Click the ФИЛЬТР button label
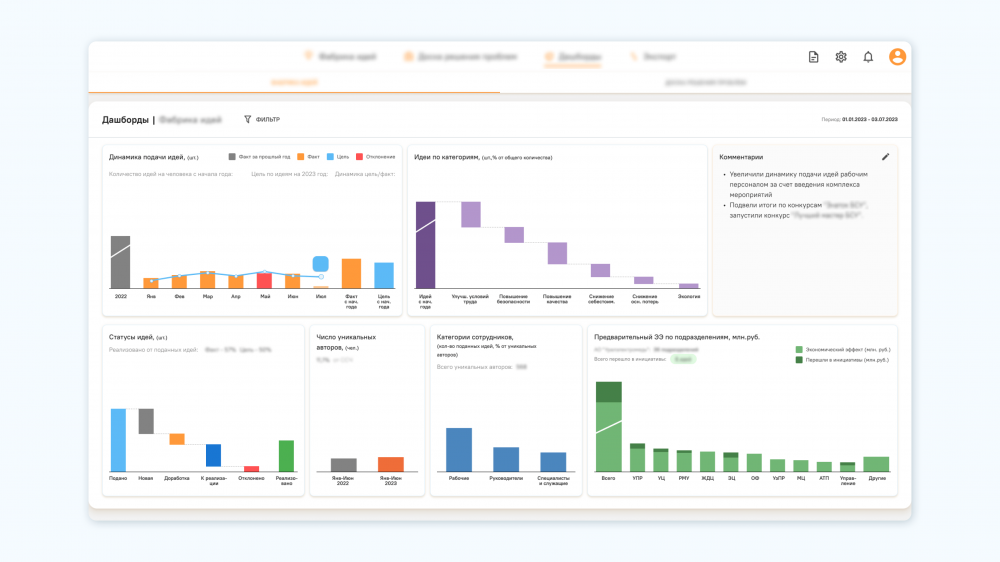Screen dimensions: 1000x562 tap(268, 119)
